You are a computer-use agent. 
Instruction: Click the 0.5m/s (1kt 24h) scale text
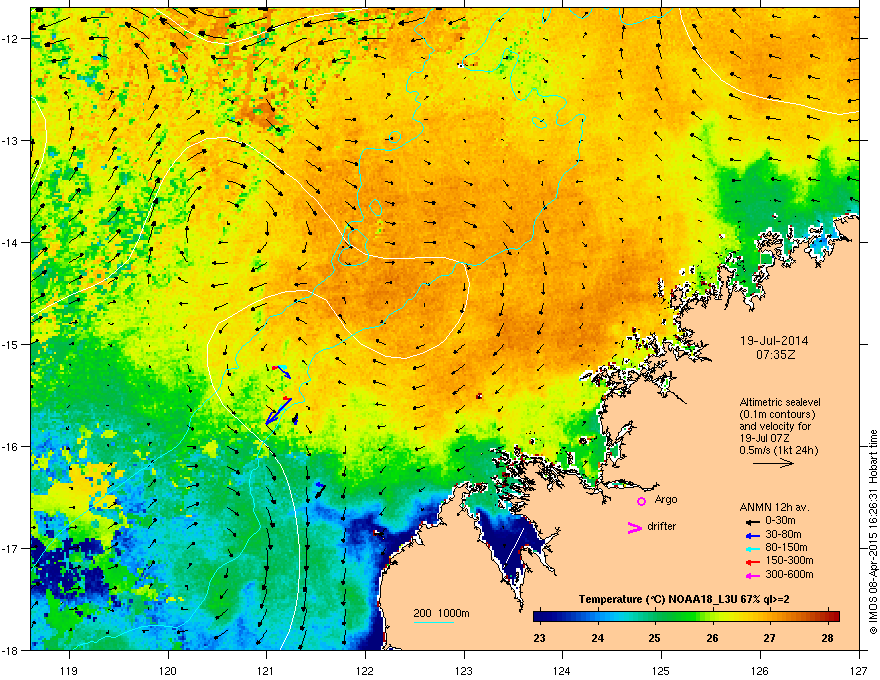pyautogui.click(x=778, y=450)
